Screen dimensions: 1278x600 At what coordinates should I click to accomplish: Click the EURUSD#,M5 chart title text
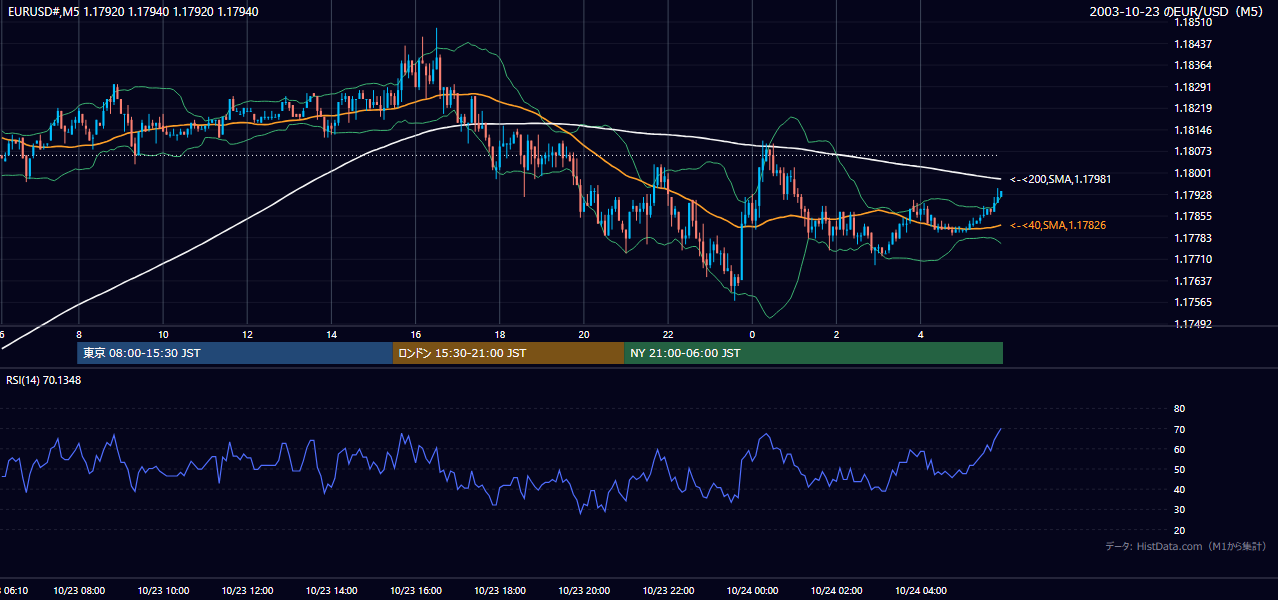pos(132,12)
